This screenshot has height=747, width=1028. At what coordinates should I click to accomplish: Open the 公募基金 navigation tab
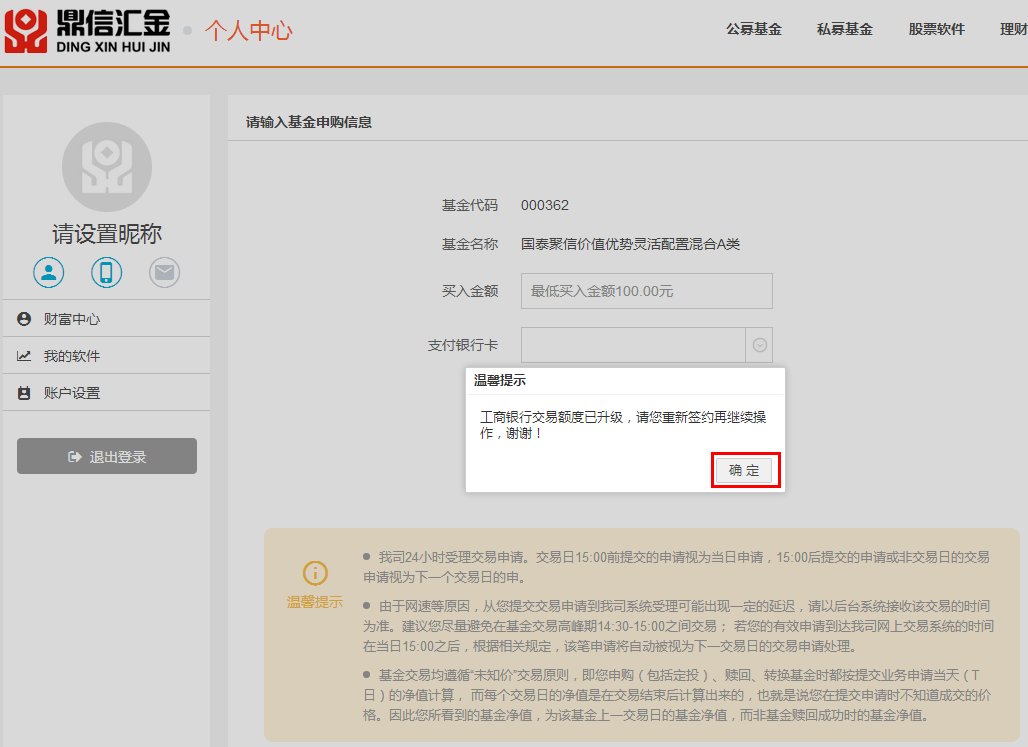tap(753, 29)
